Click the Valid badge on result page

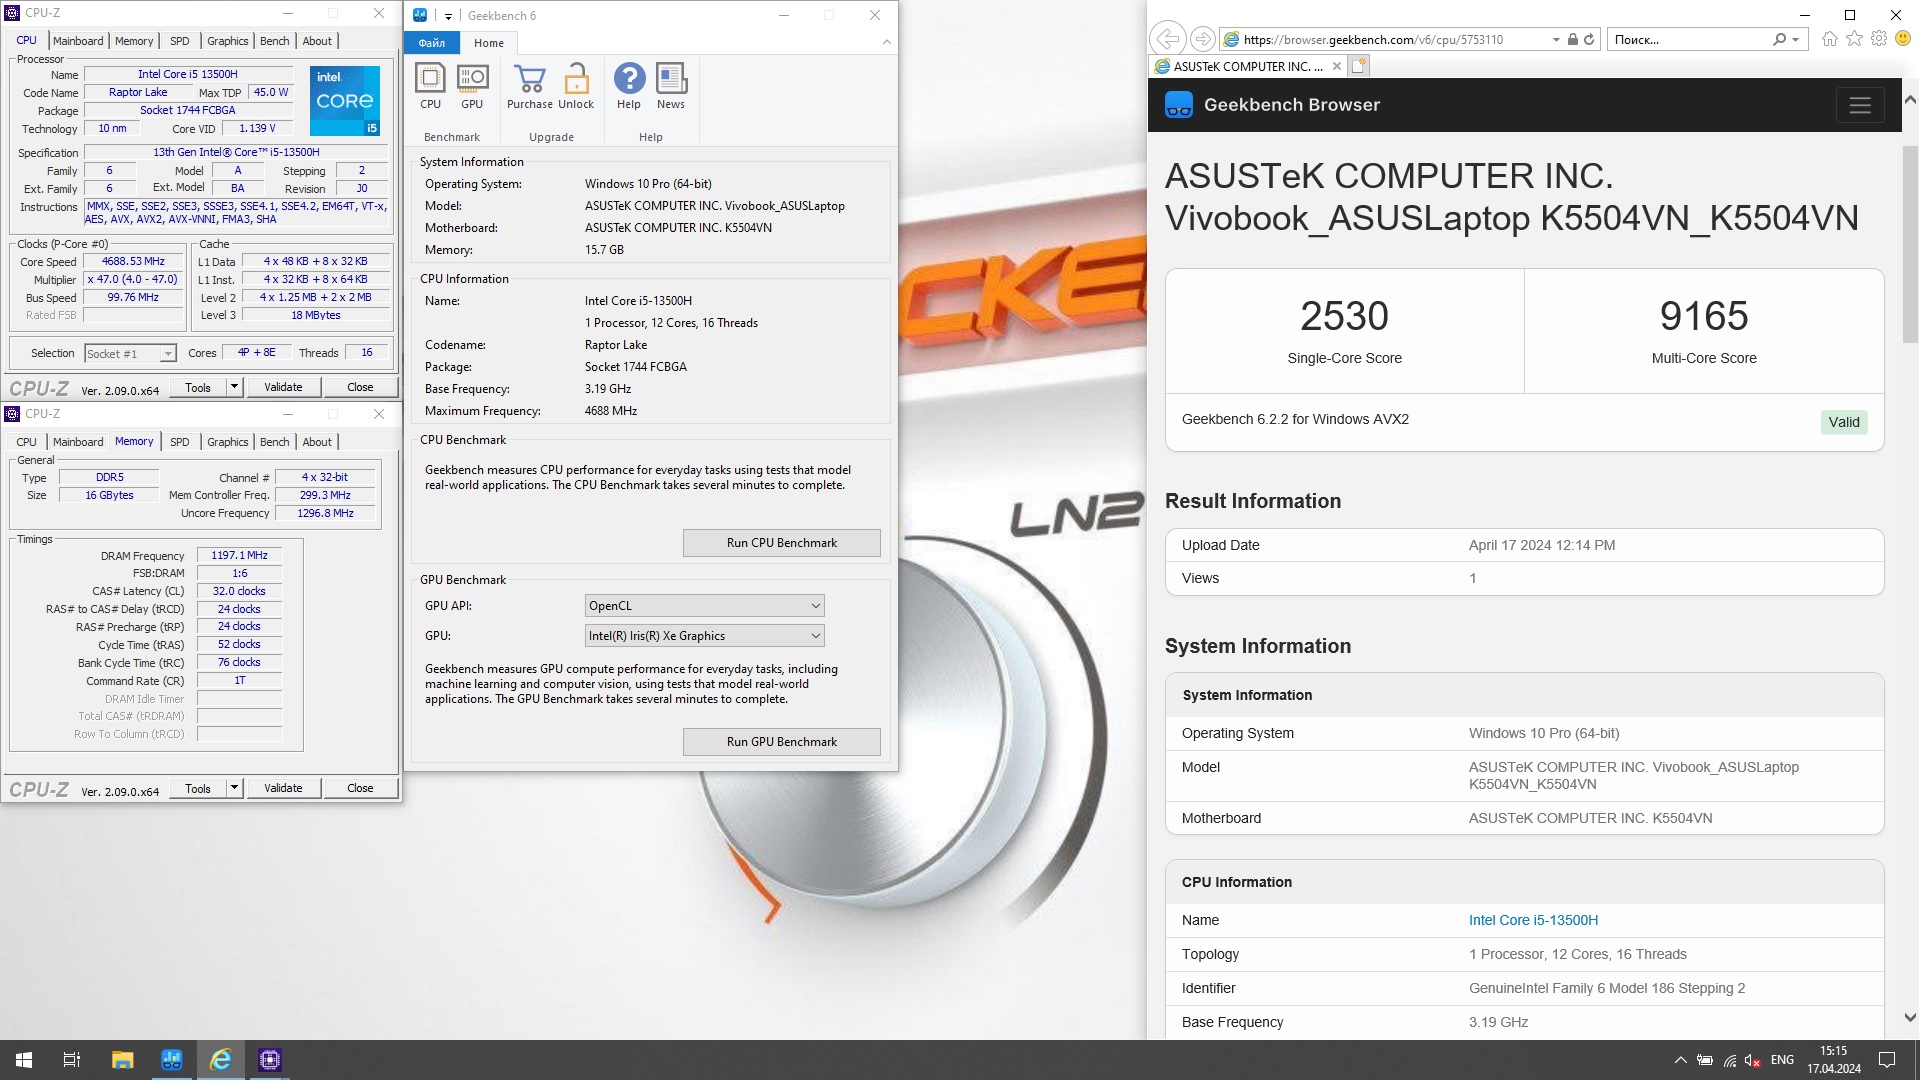pos(1844,422)
